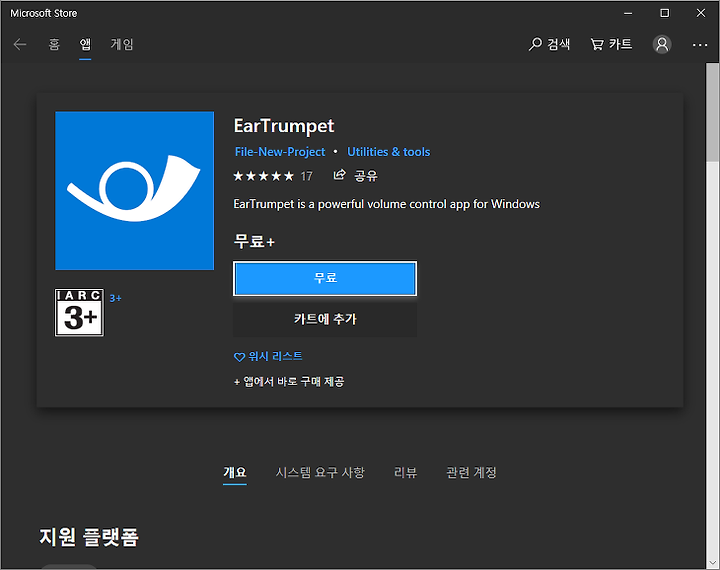Close the Microsoft Store window
This screenshot has width=720, height=570.
point(701,13)
